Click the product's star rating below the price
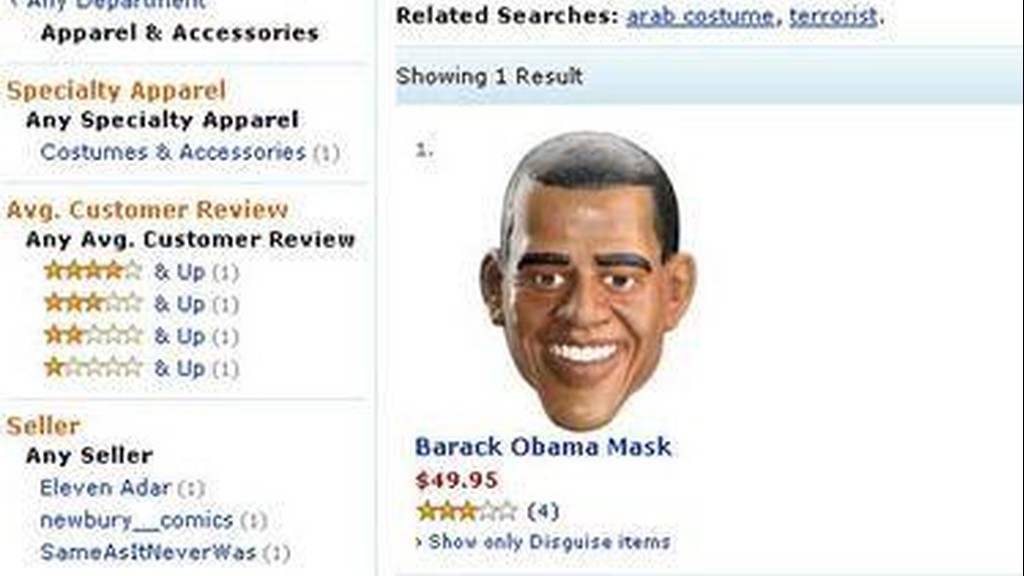Viewport: 1024px width, 576px height. pyautogui.click(x=466, y=511)
